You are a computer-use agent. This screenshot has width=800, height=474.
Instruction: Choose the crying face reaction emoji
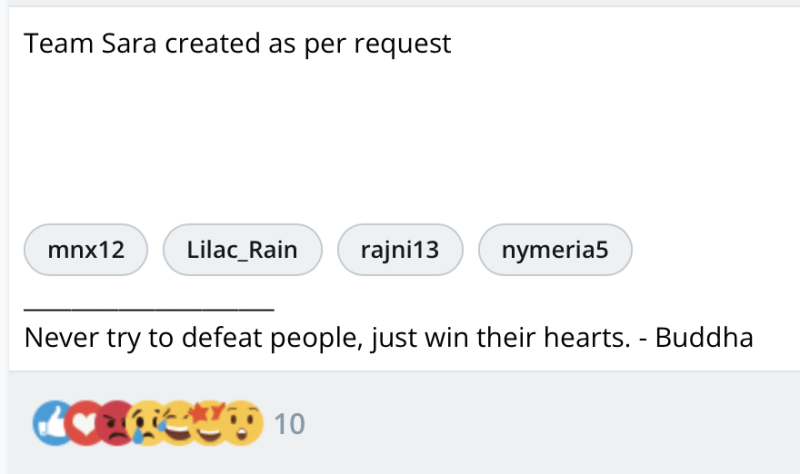click(x=148, y=423)
